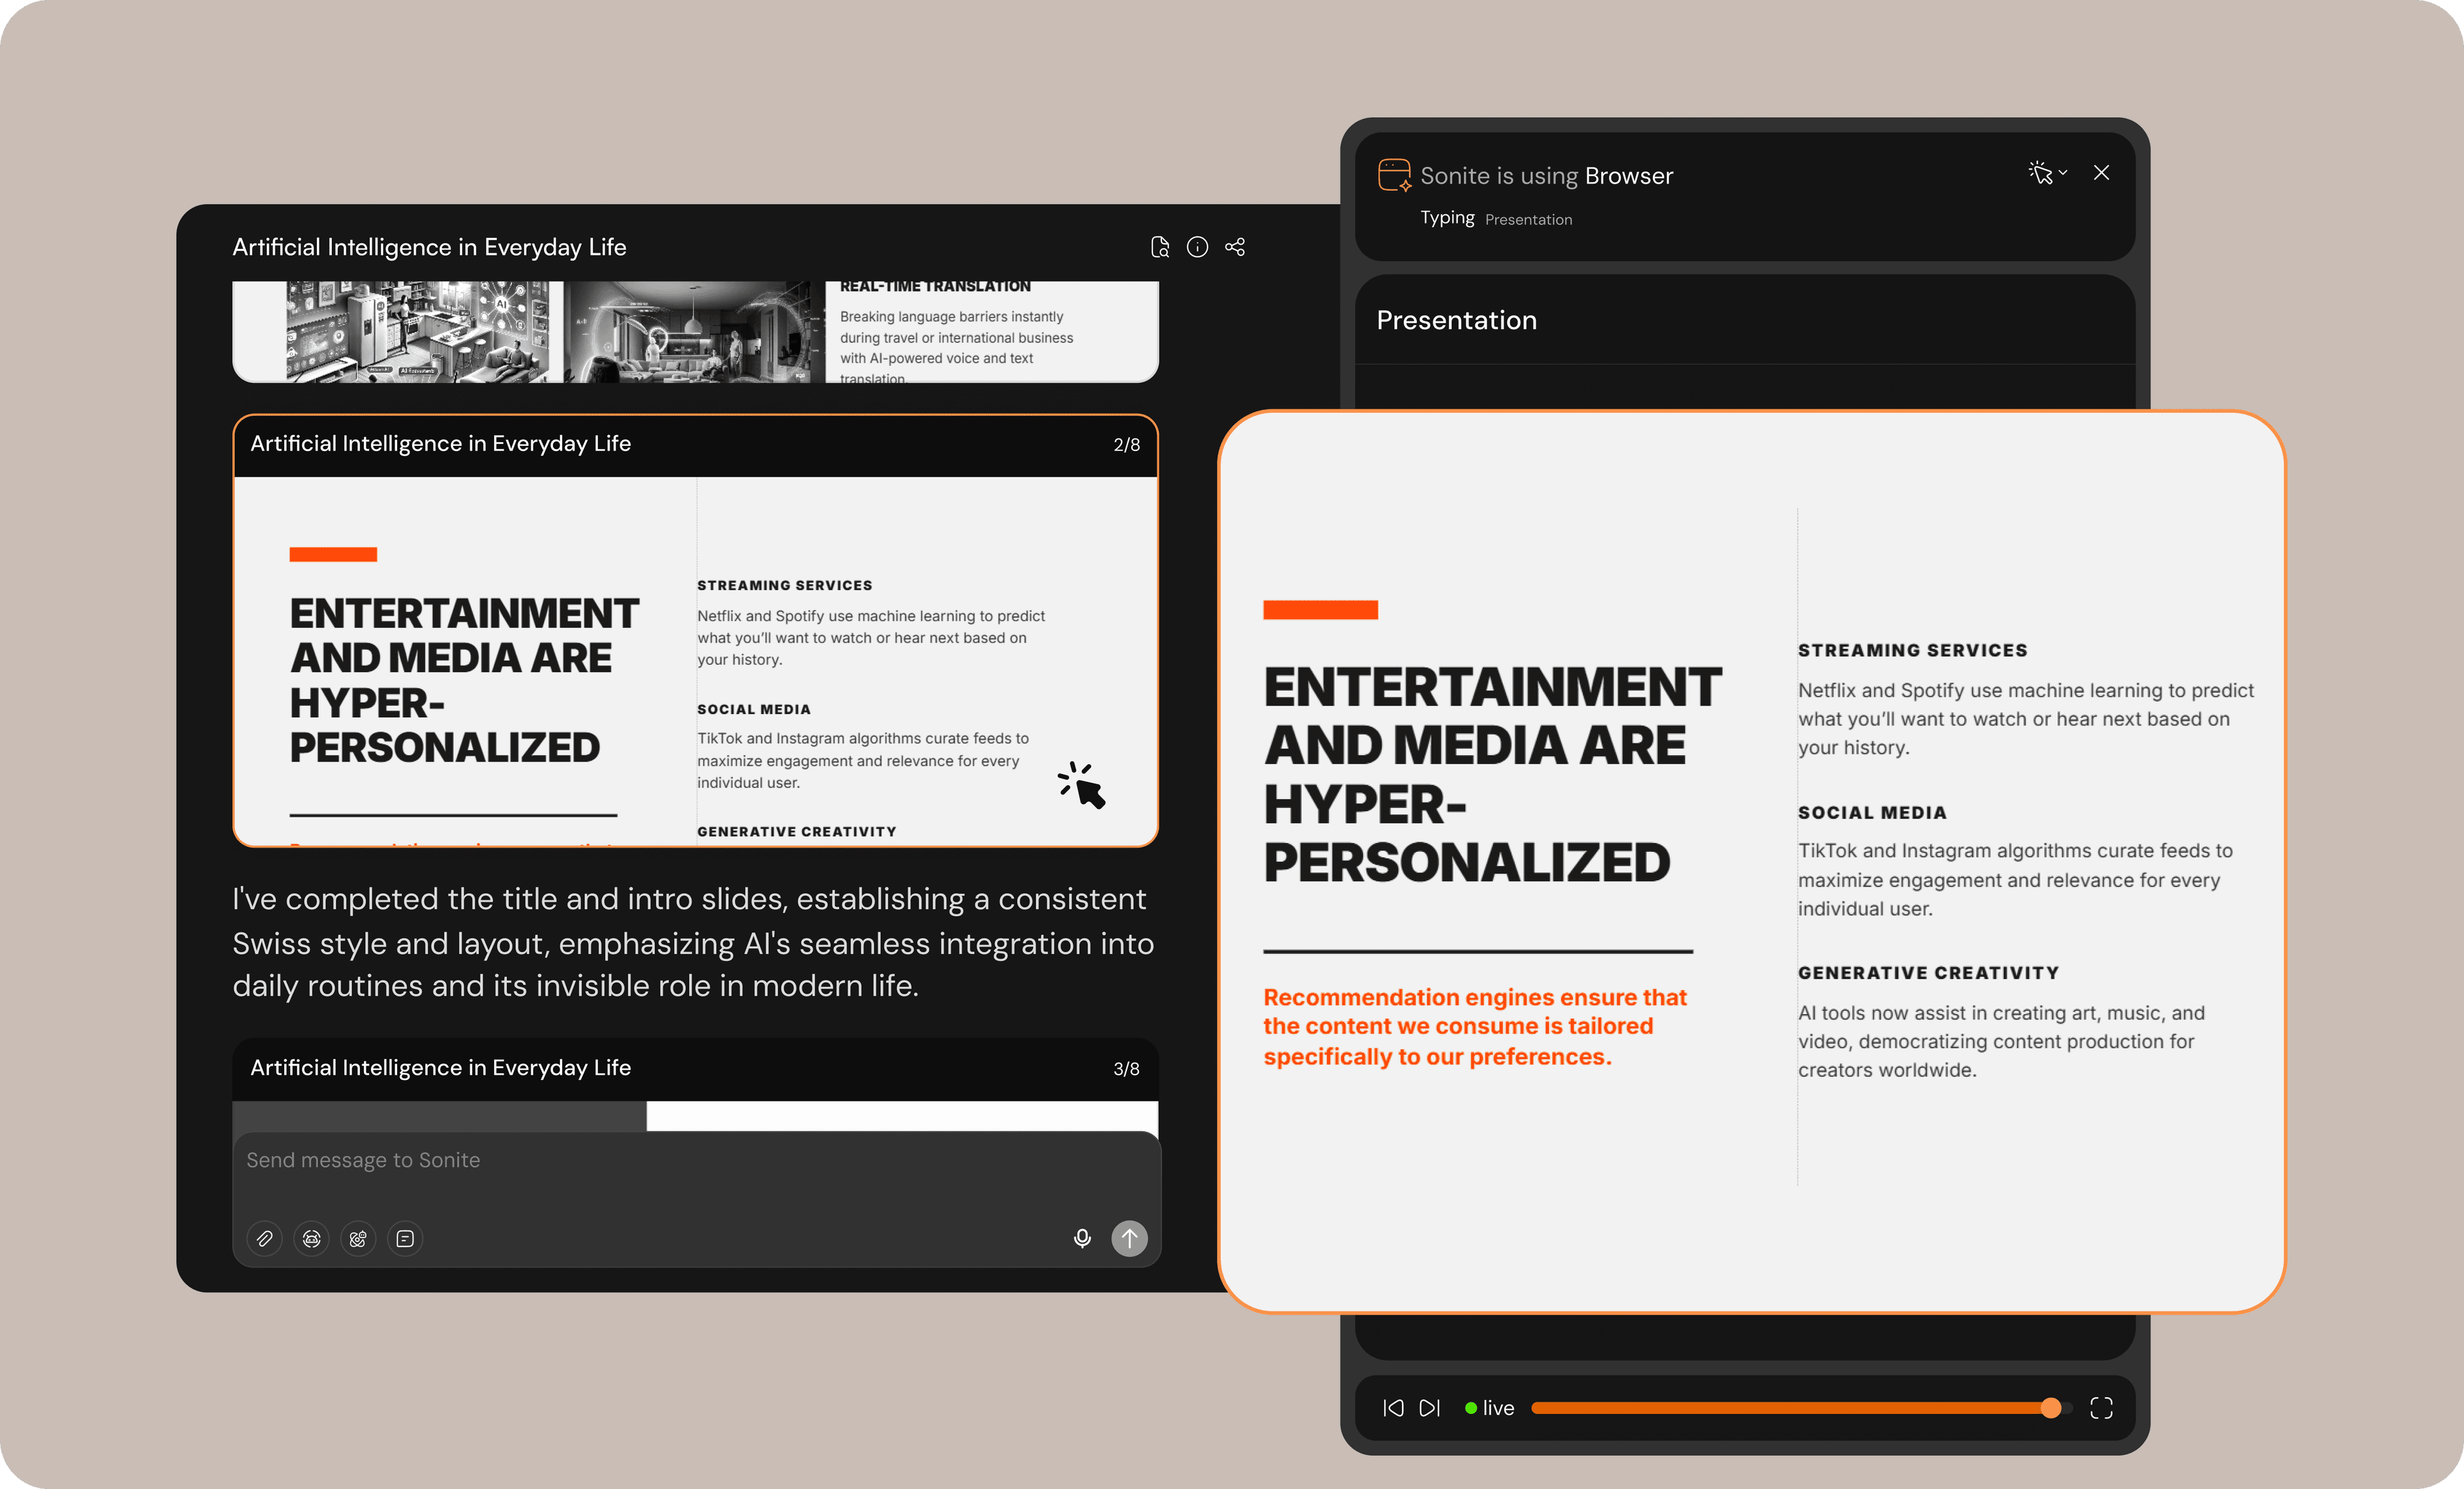Click the skip-forward playback control
Image resolution: width=2464 pixels, height=1489 pixels.
(1430, 1407)
